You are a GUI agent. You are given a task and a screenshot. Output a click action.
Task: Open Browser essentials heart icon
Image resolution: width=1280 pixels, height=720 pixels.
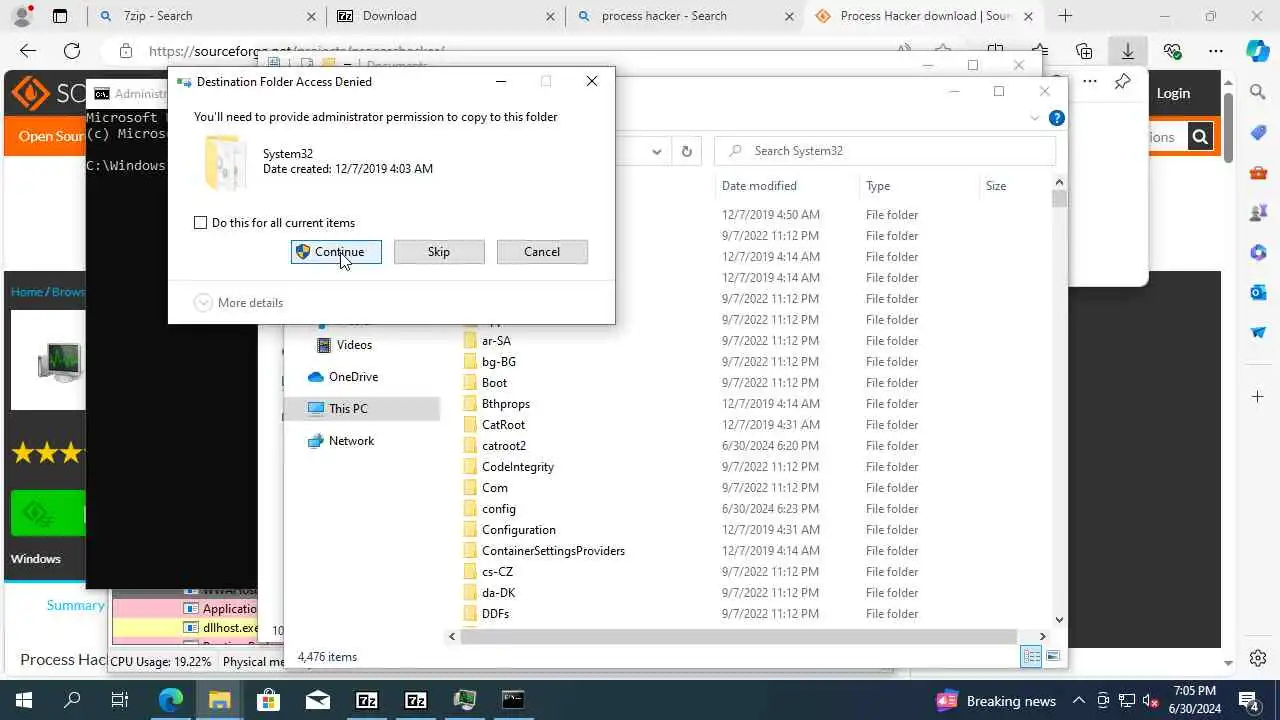click(1172, 51)
